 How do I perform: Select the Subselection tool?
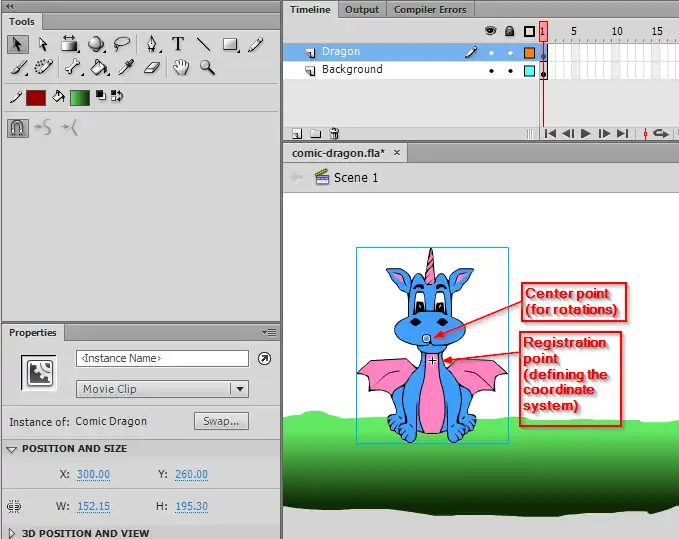[x=43, y=44]
